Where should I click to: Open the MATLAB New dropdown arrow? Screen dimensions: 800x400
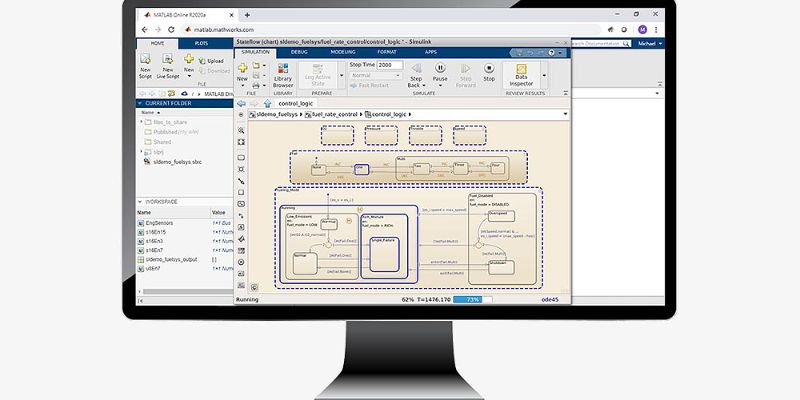(x=189, y=77)
